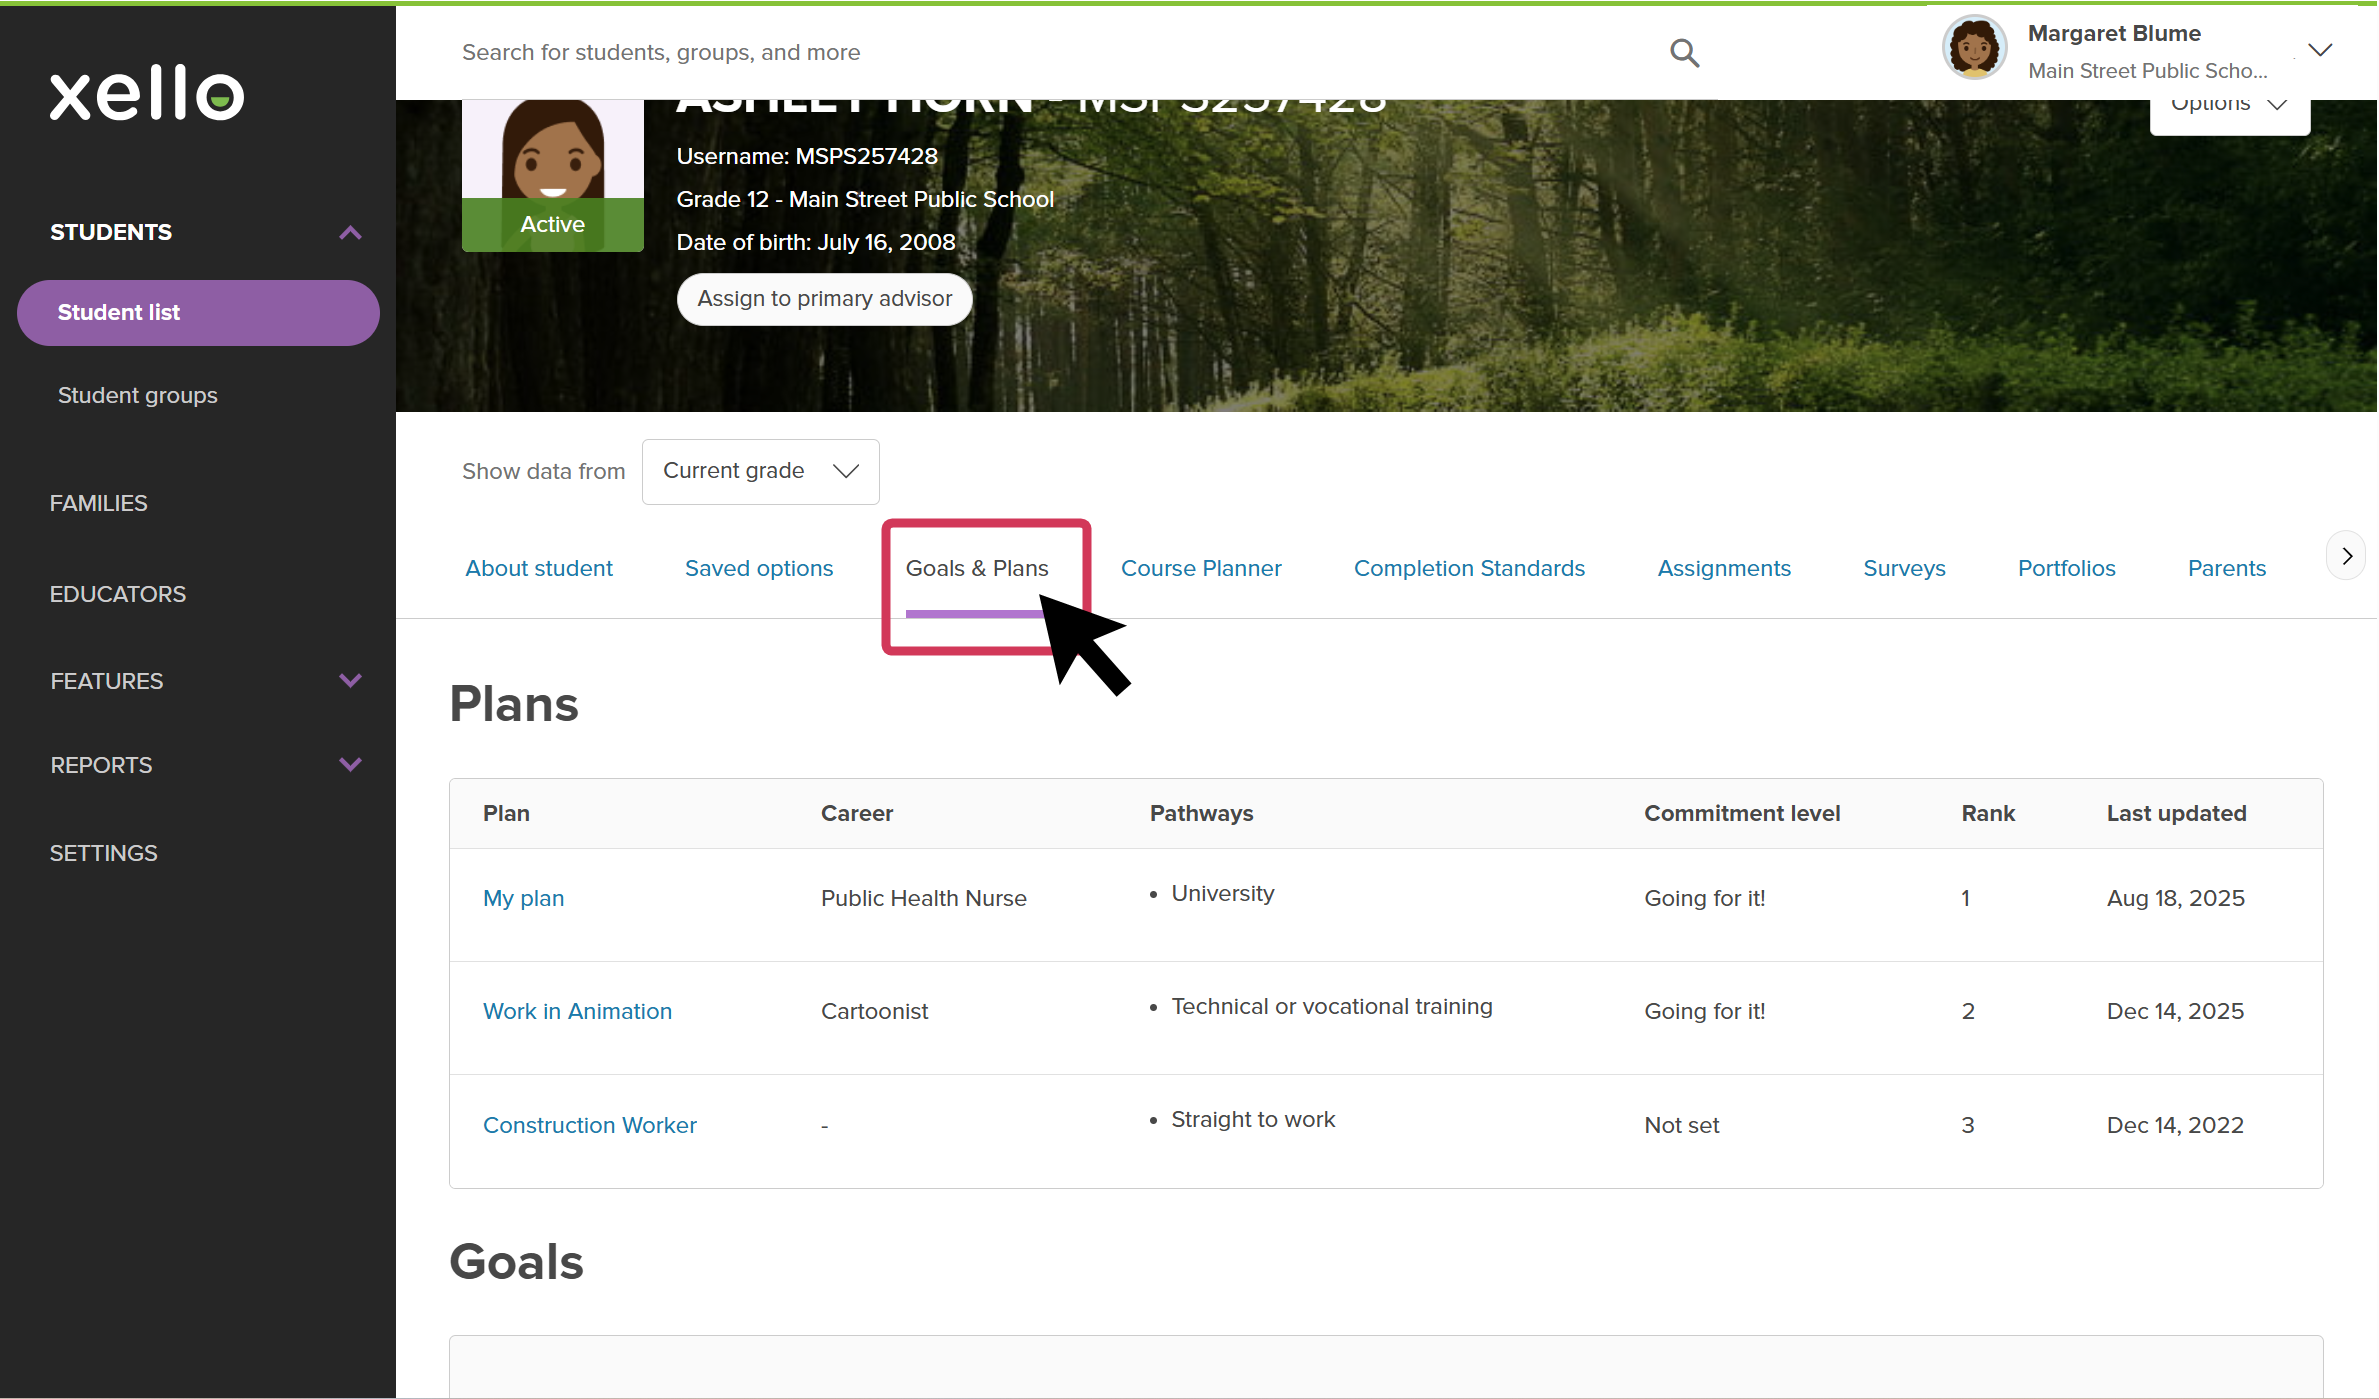
Task: Select the Saved options tab
Action: click(758, 568)
